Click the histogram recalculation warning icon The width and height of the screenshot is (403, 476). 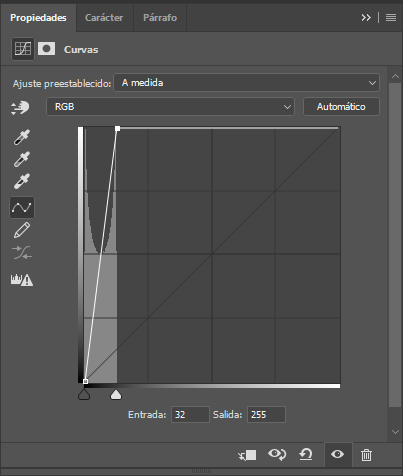pyautogui.click(x=22, y=279)
